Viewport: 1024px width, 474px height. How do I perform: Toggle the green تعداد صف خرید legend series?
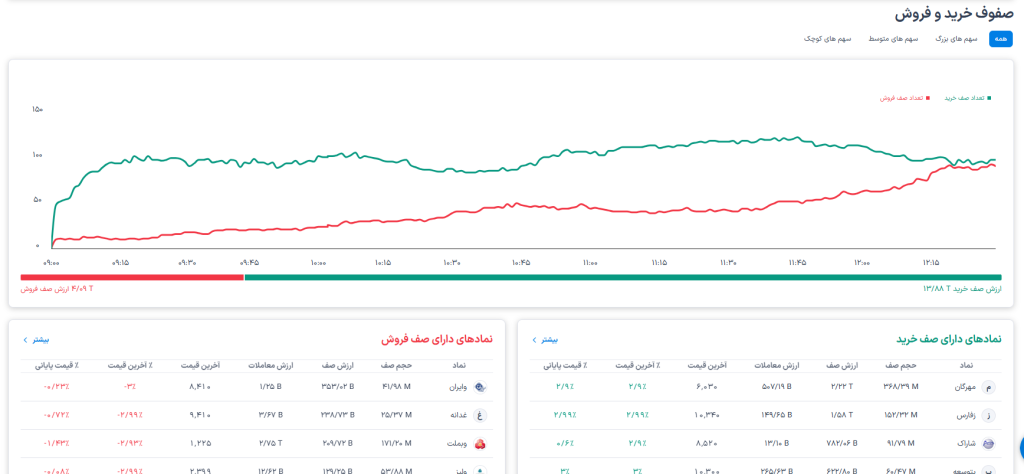964,98
